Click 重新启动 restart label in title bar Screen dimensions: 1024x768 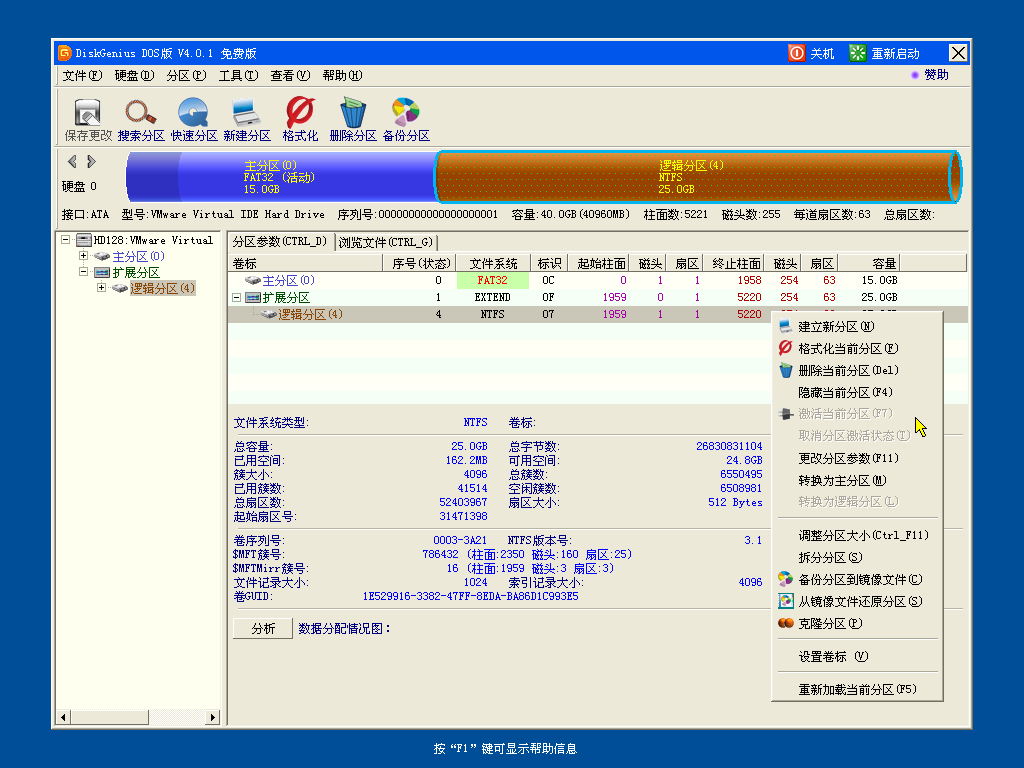(895, 54)
